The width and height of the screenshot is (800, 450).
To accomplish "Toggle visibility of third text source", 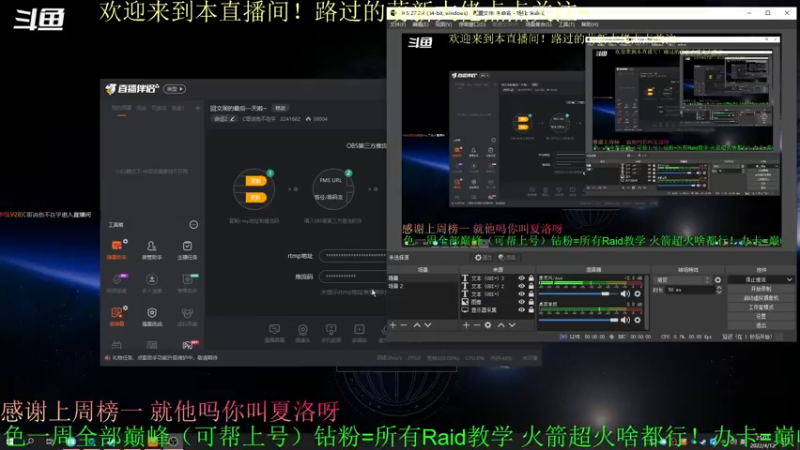I will coord(521,294).
